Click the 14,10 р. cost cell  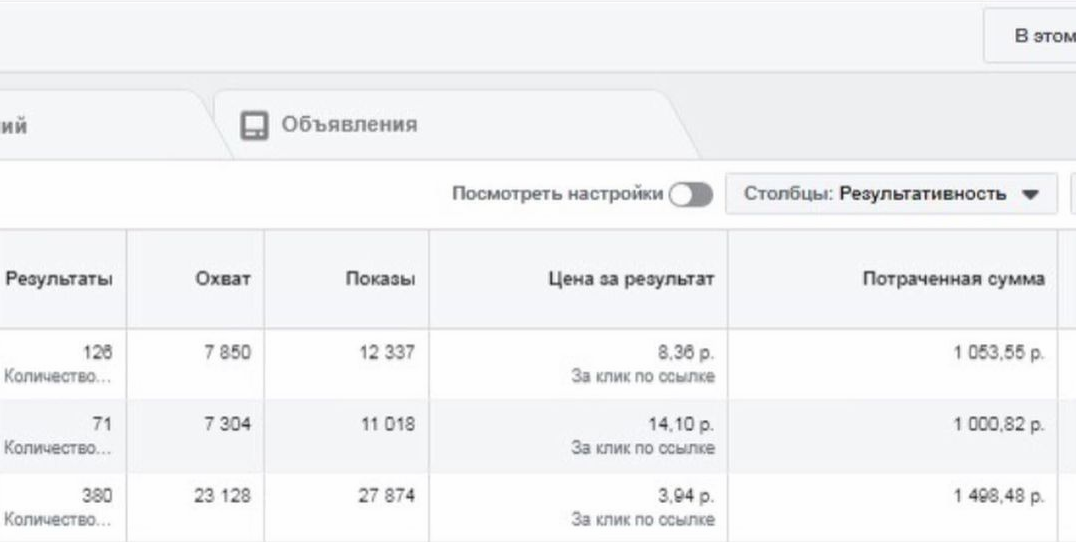click(x=681, y=425)
